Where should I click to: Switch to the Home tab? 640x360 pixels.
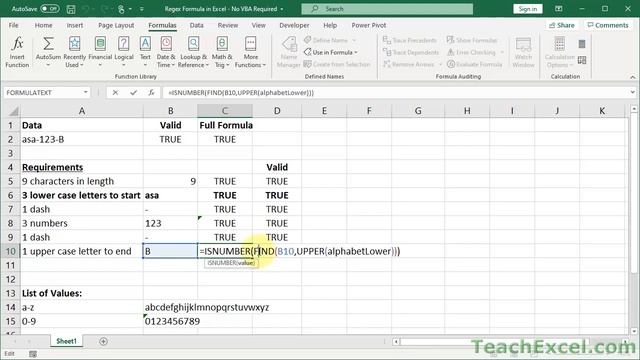43,25
